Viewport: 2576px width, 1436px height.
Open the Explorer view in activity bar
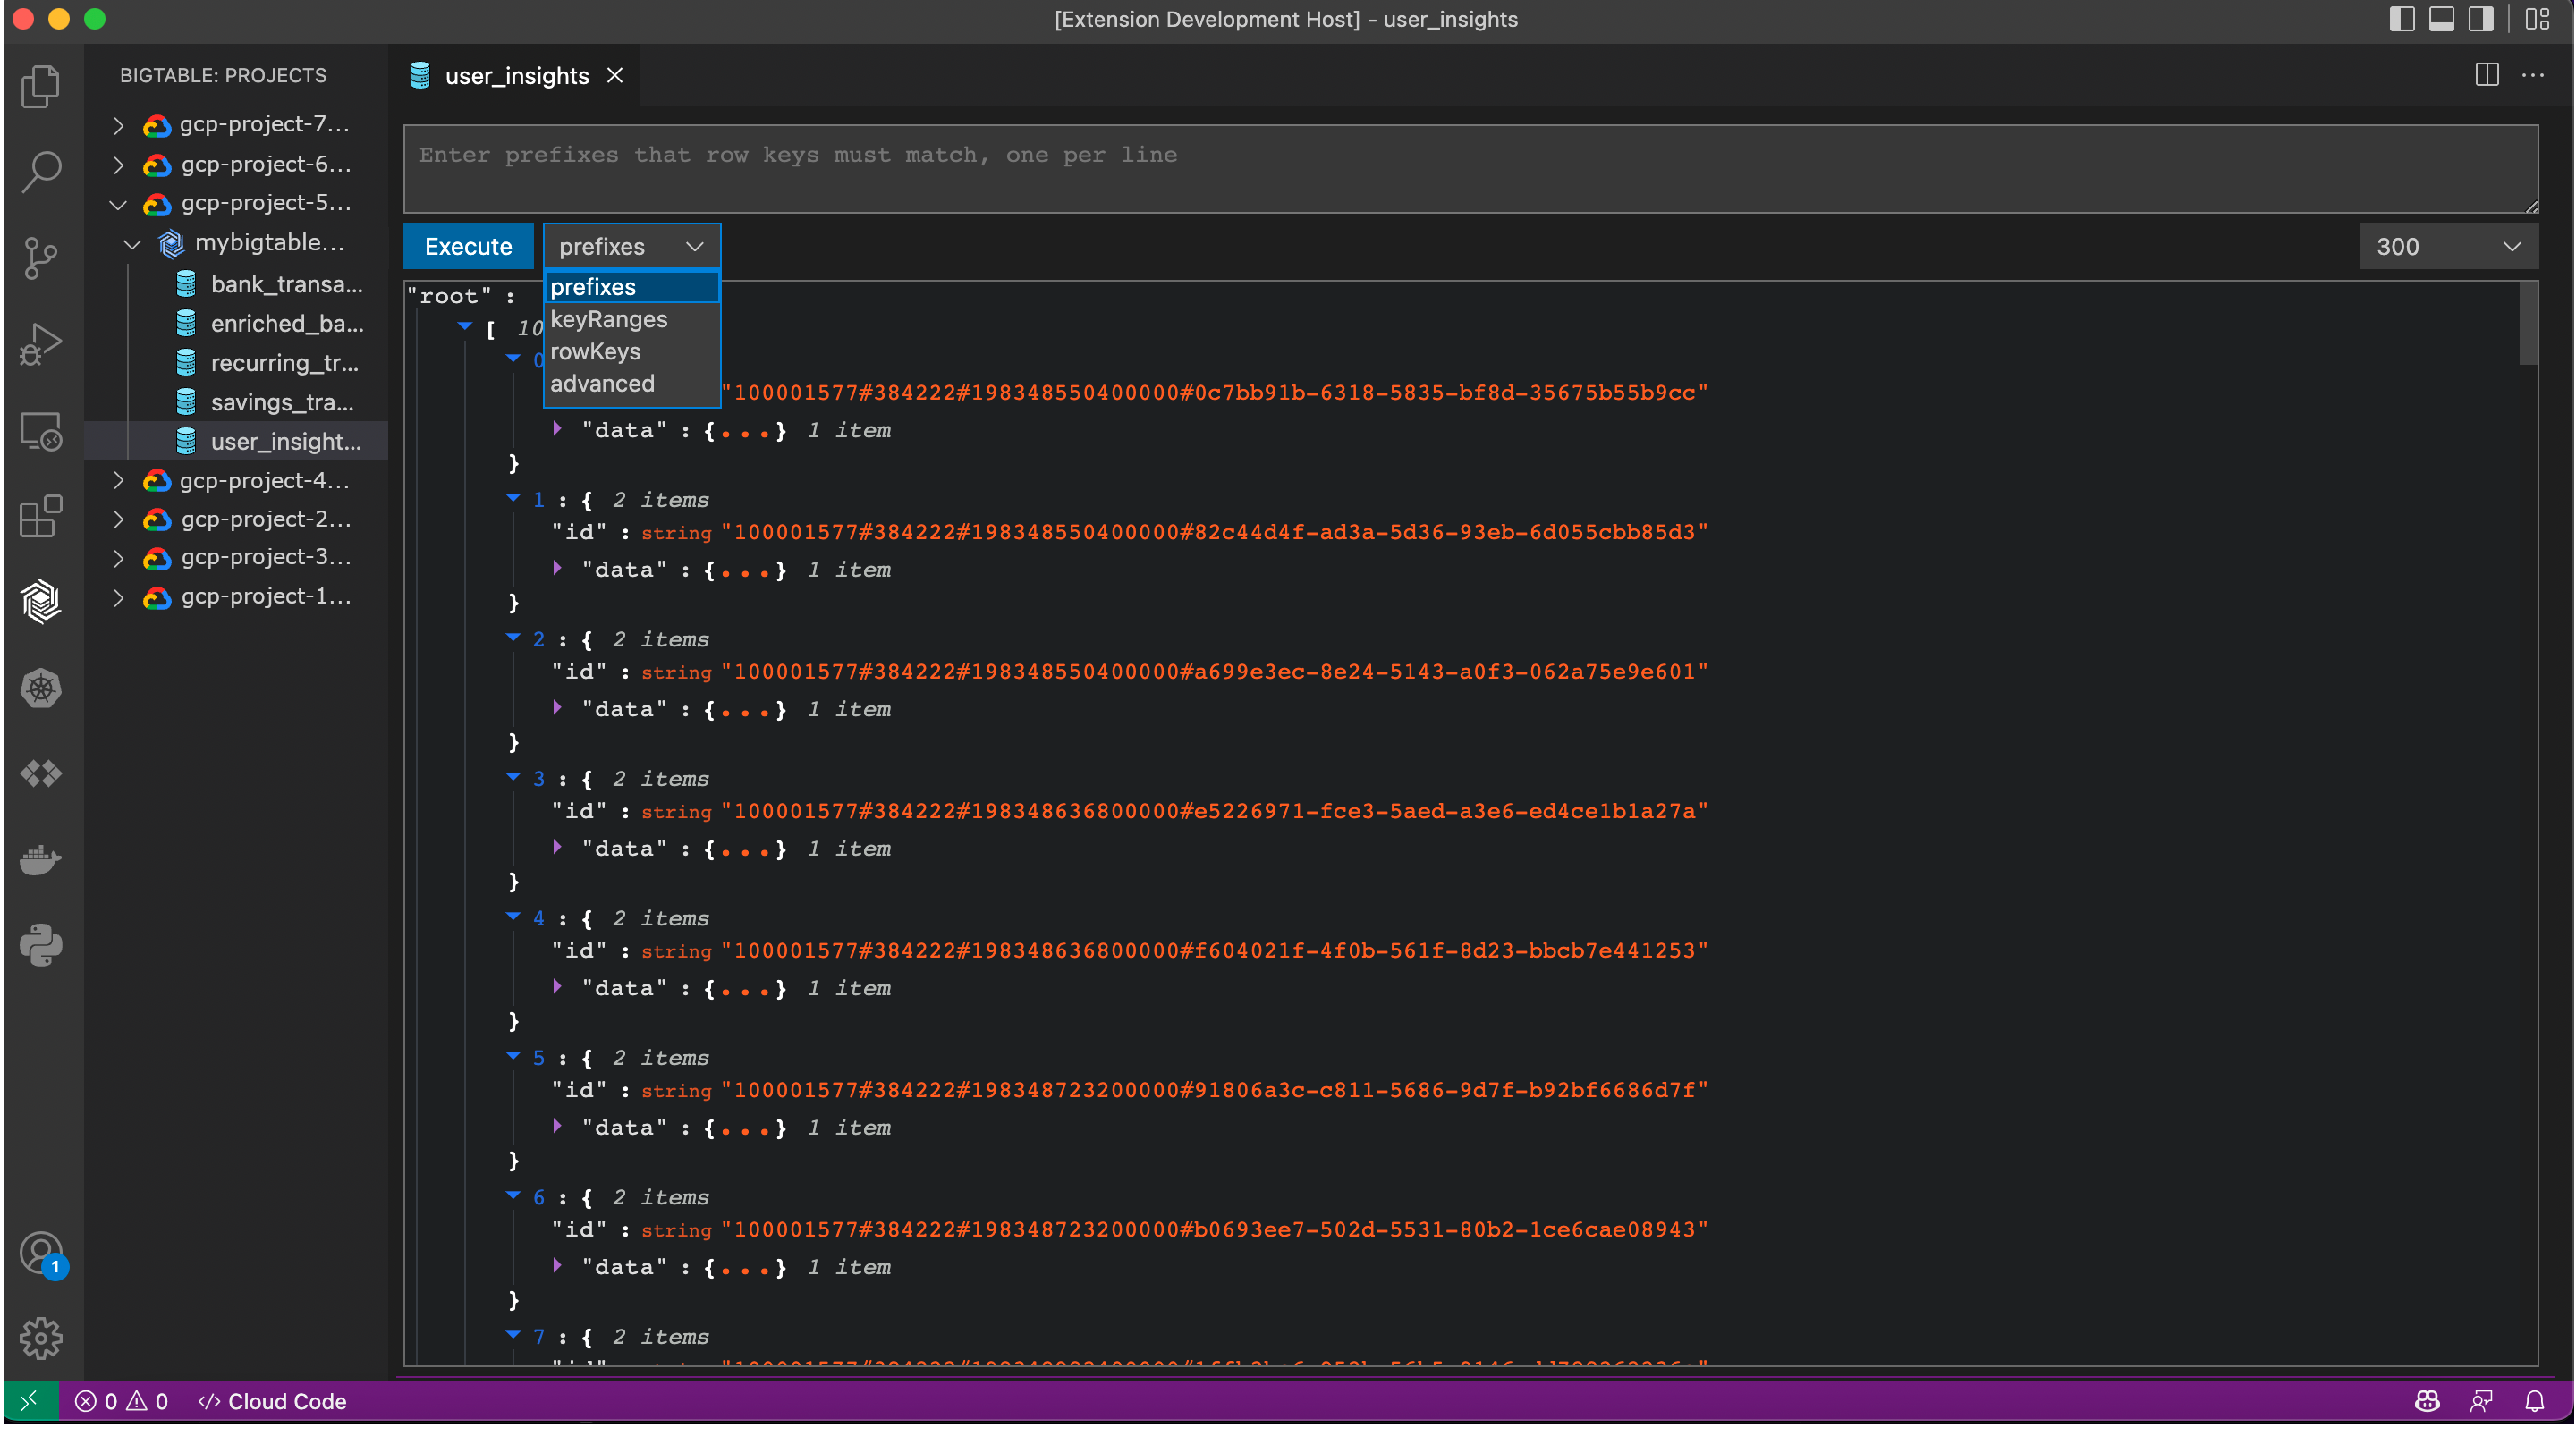tap(41, 86)
